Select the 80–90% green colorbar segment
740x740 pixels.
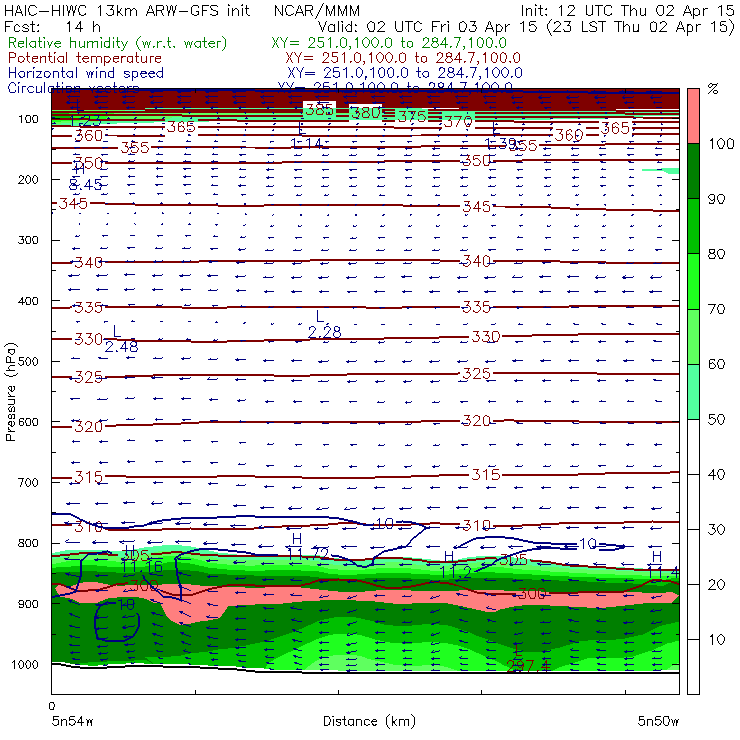point(693,226)
